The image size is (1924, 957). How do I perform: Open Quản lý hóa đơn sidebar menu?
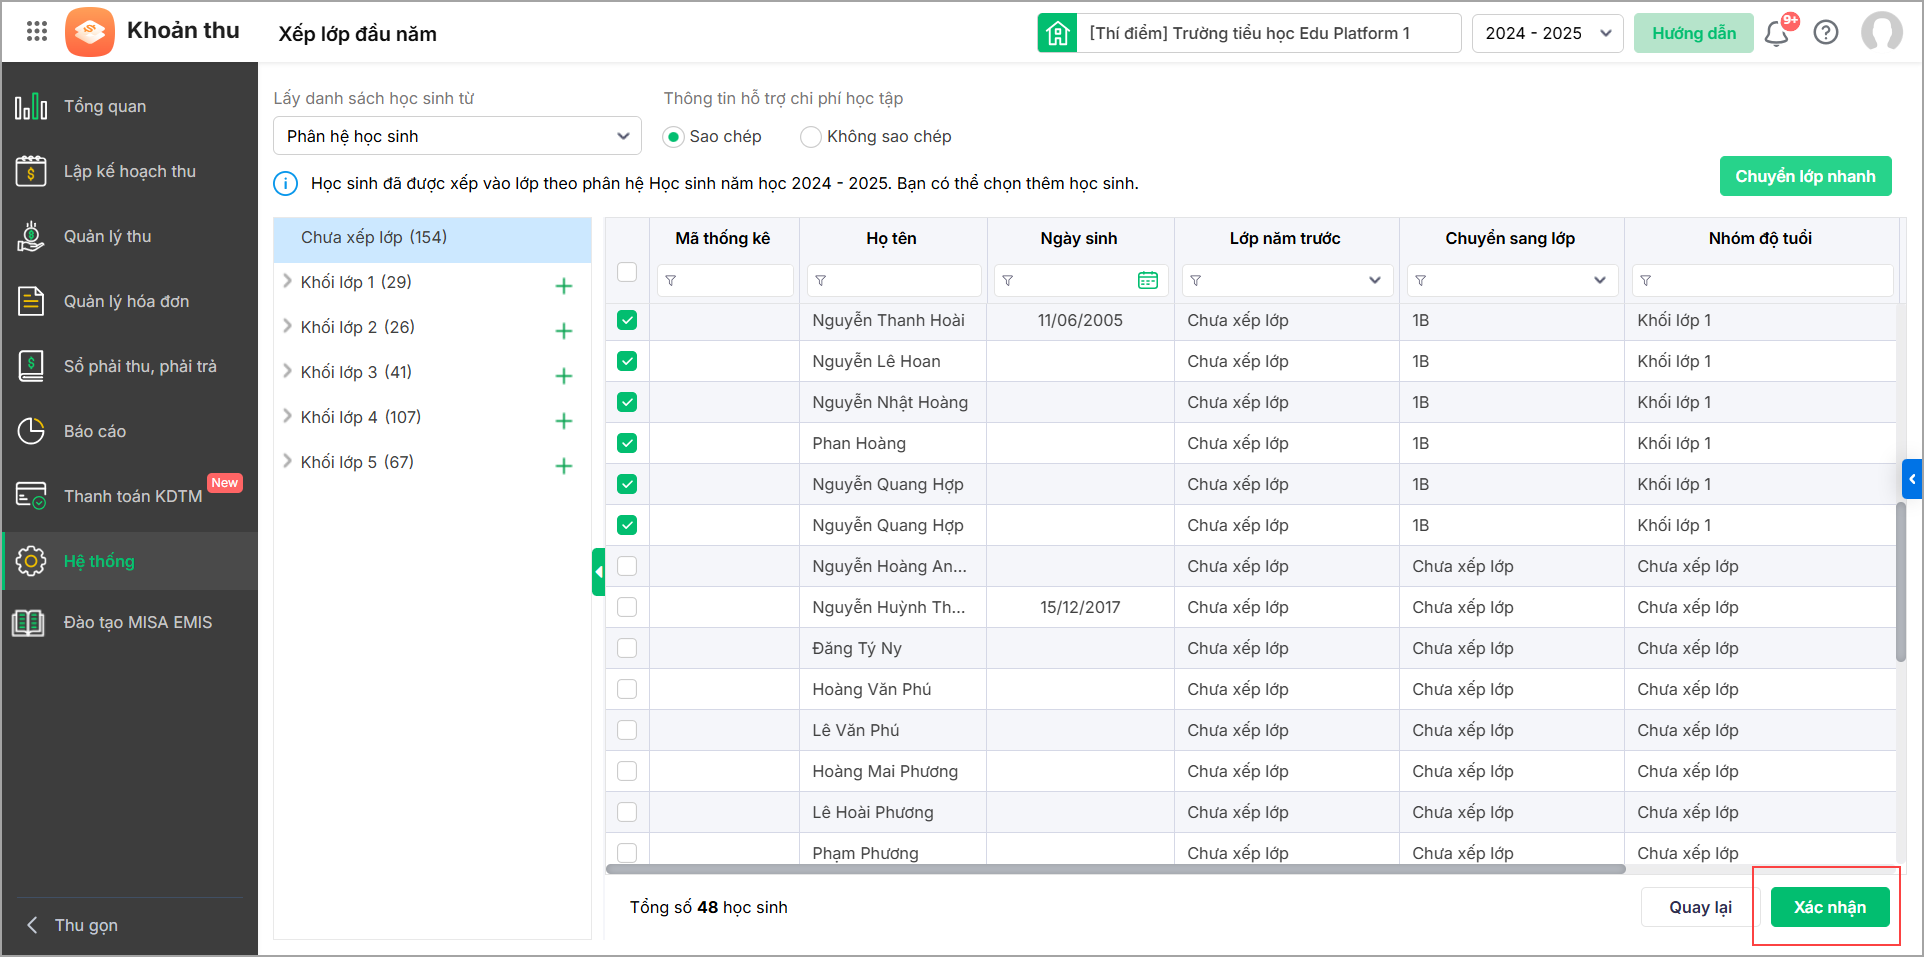click(x=126, y=301)
